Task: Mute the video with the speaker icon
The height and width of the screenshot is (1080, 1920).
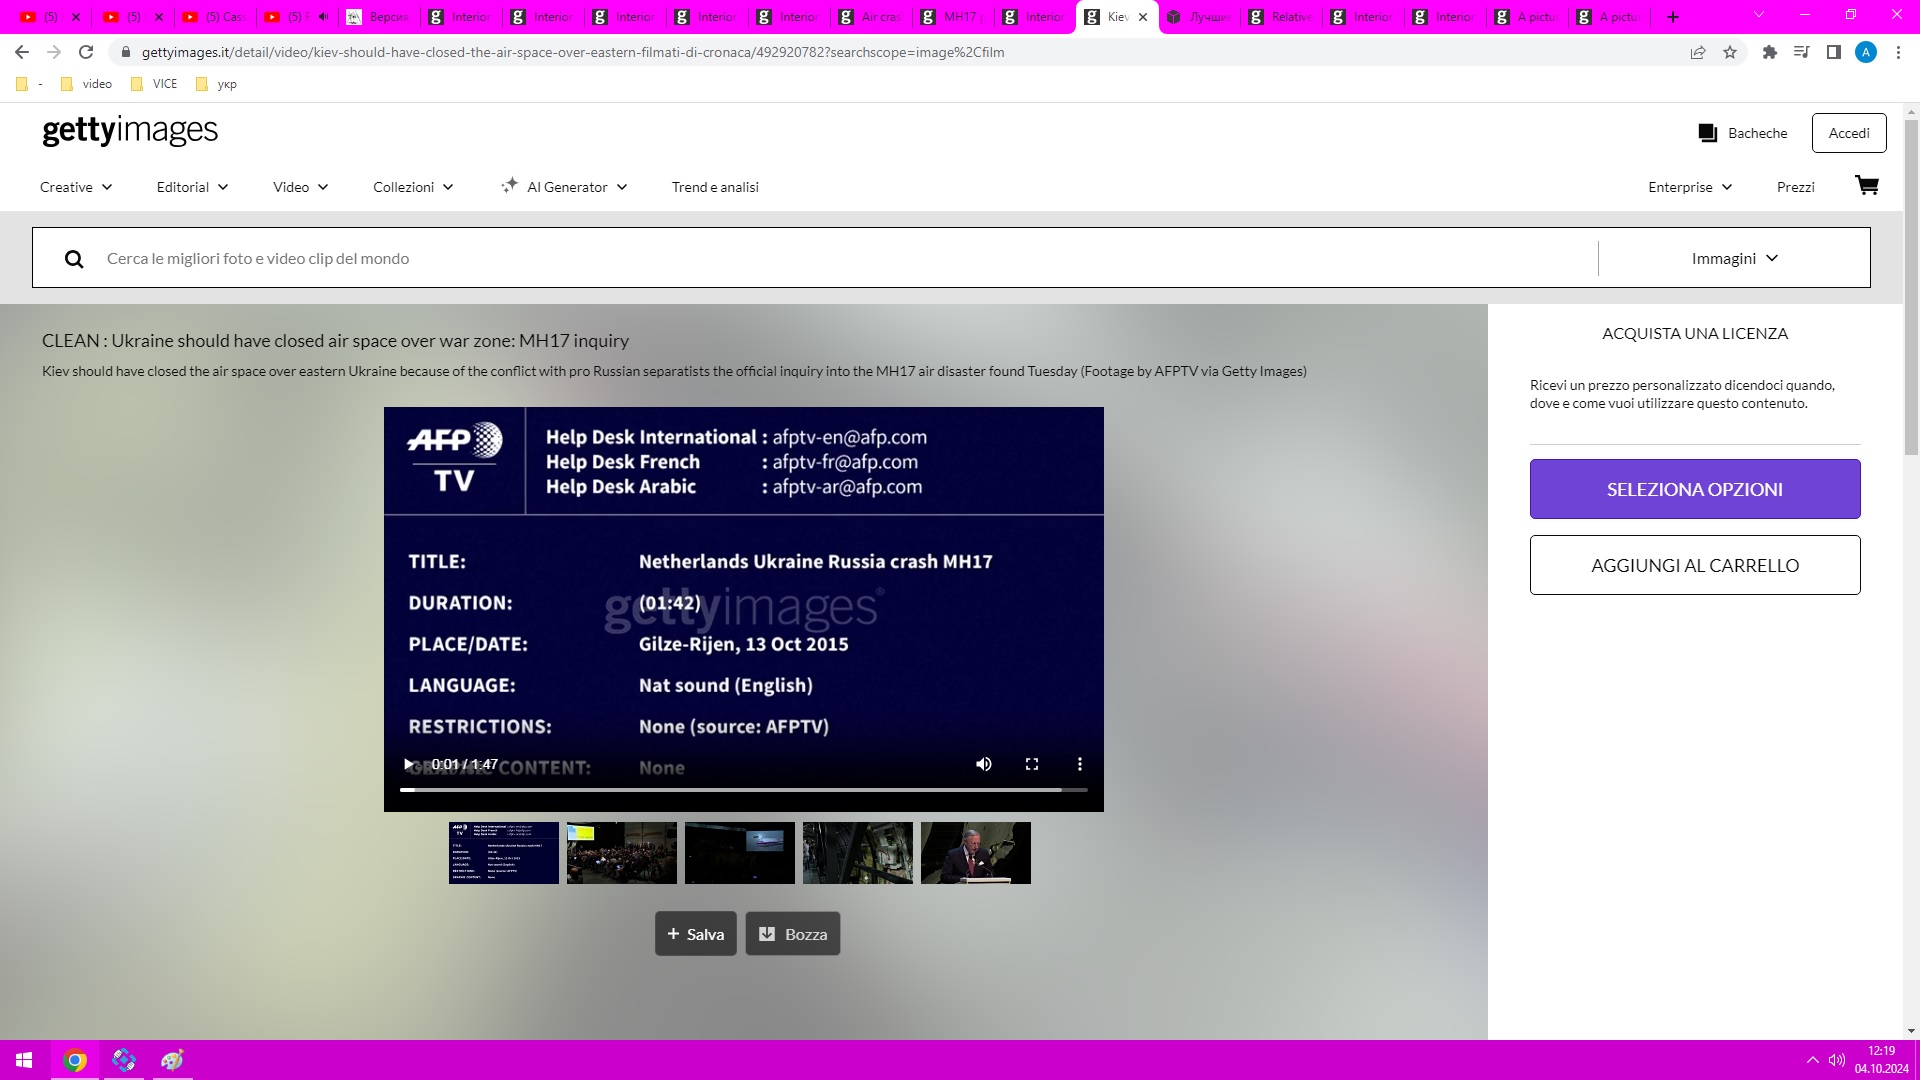Action: (984, 764)
